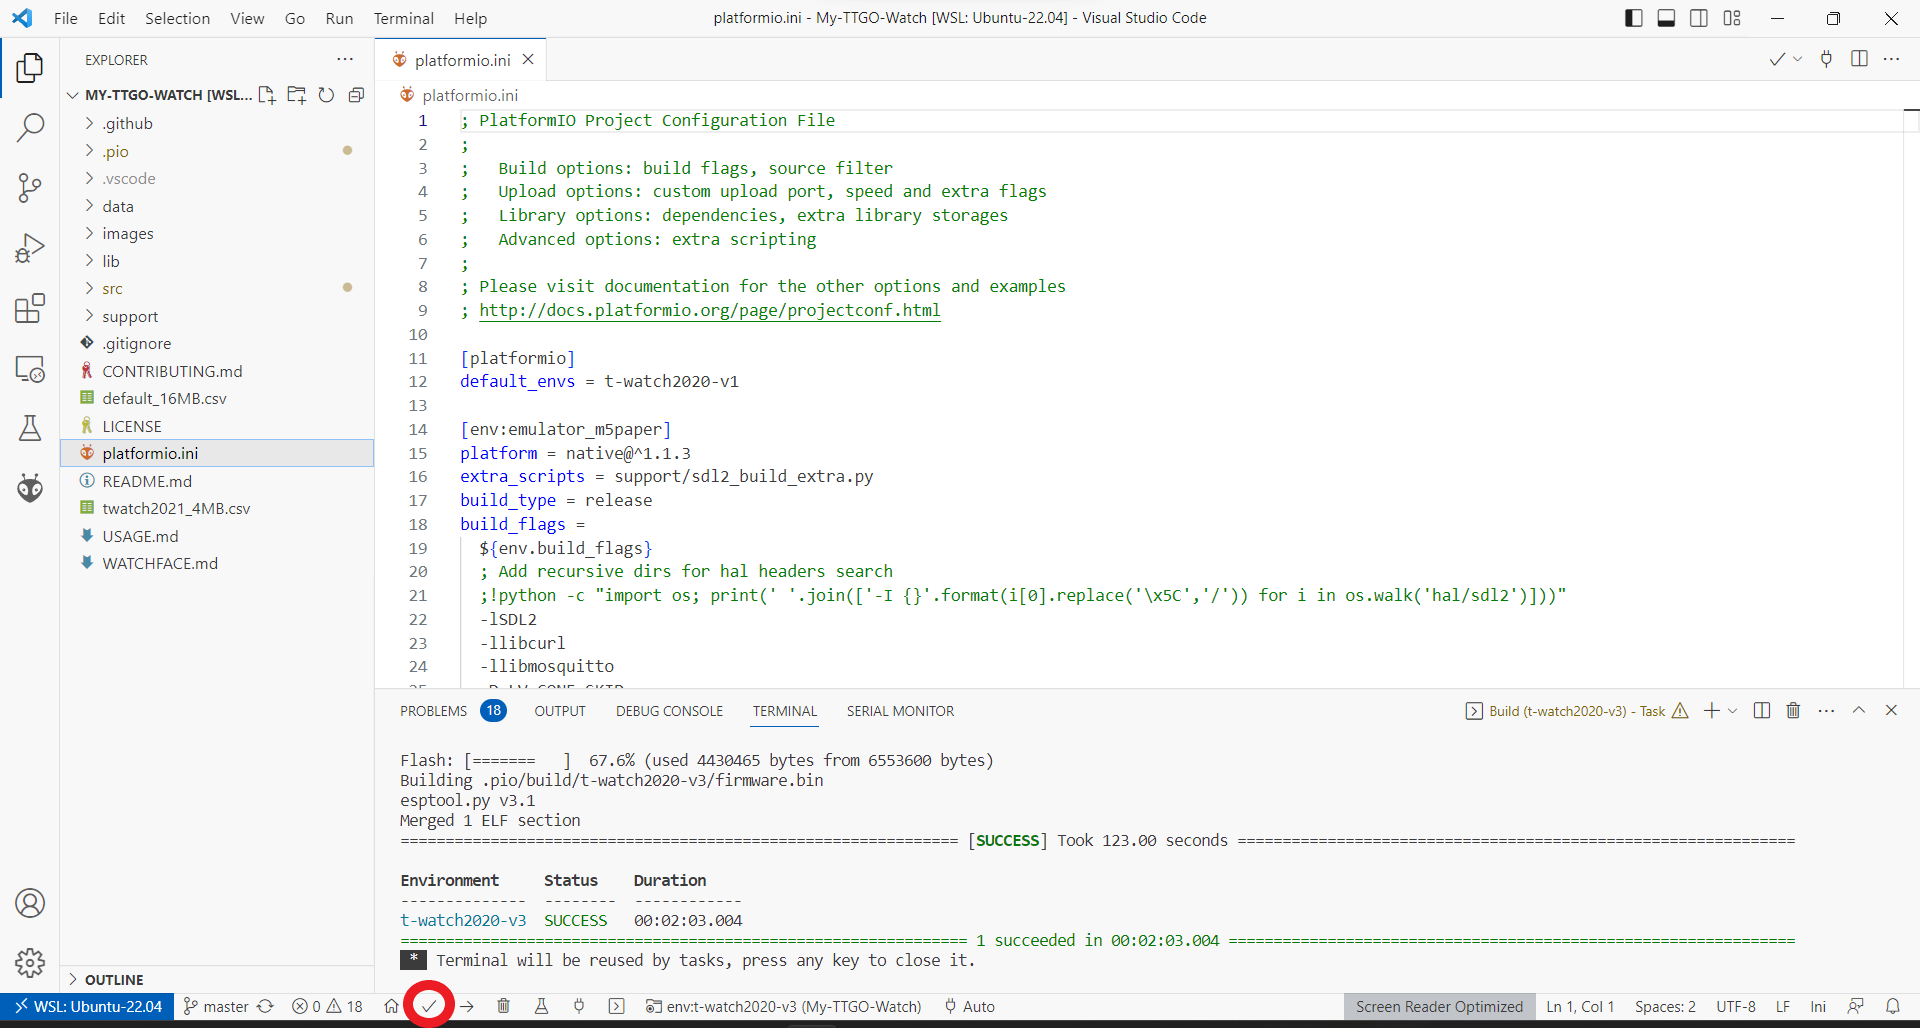Open the Search view in activity bar
The image size is (1920, 1028).
click(x=30, y=127)
